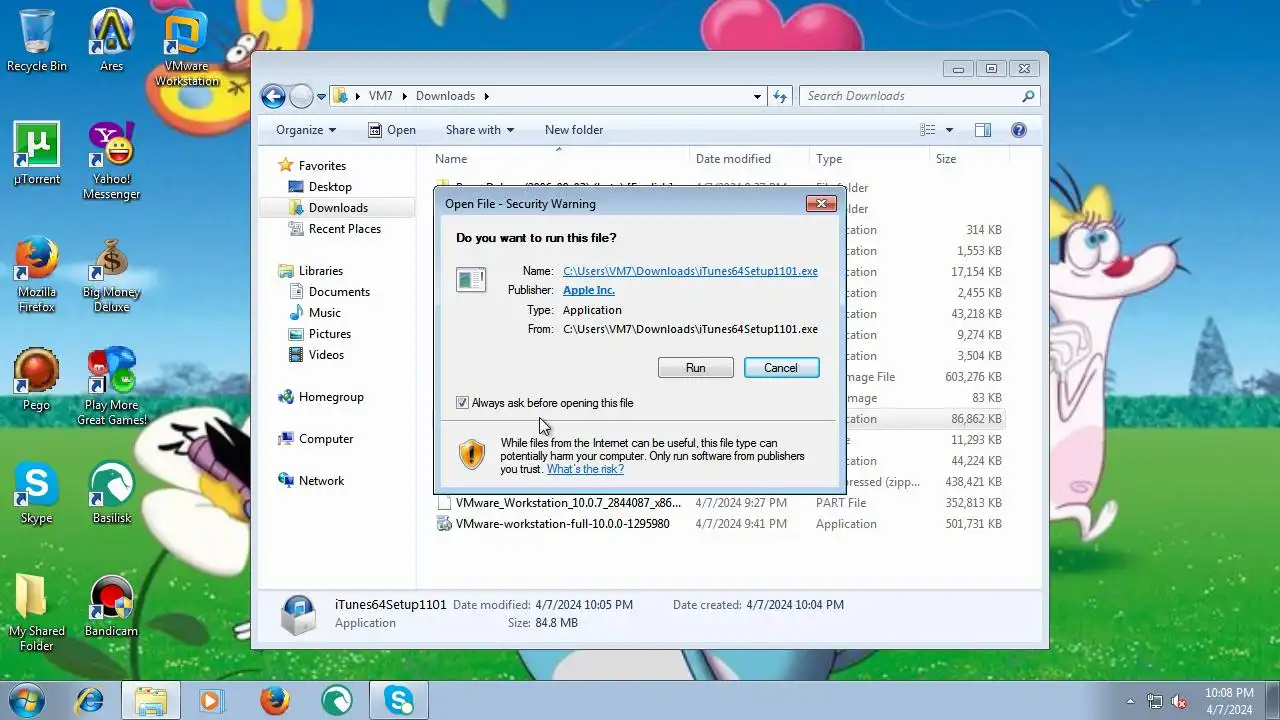Image resolution: width=1280 pixels, height=720 pixels.
Task: Switch to Windows Explorer taskbar button
Action: click(x=151, y=700)
